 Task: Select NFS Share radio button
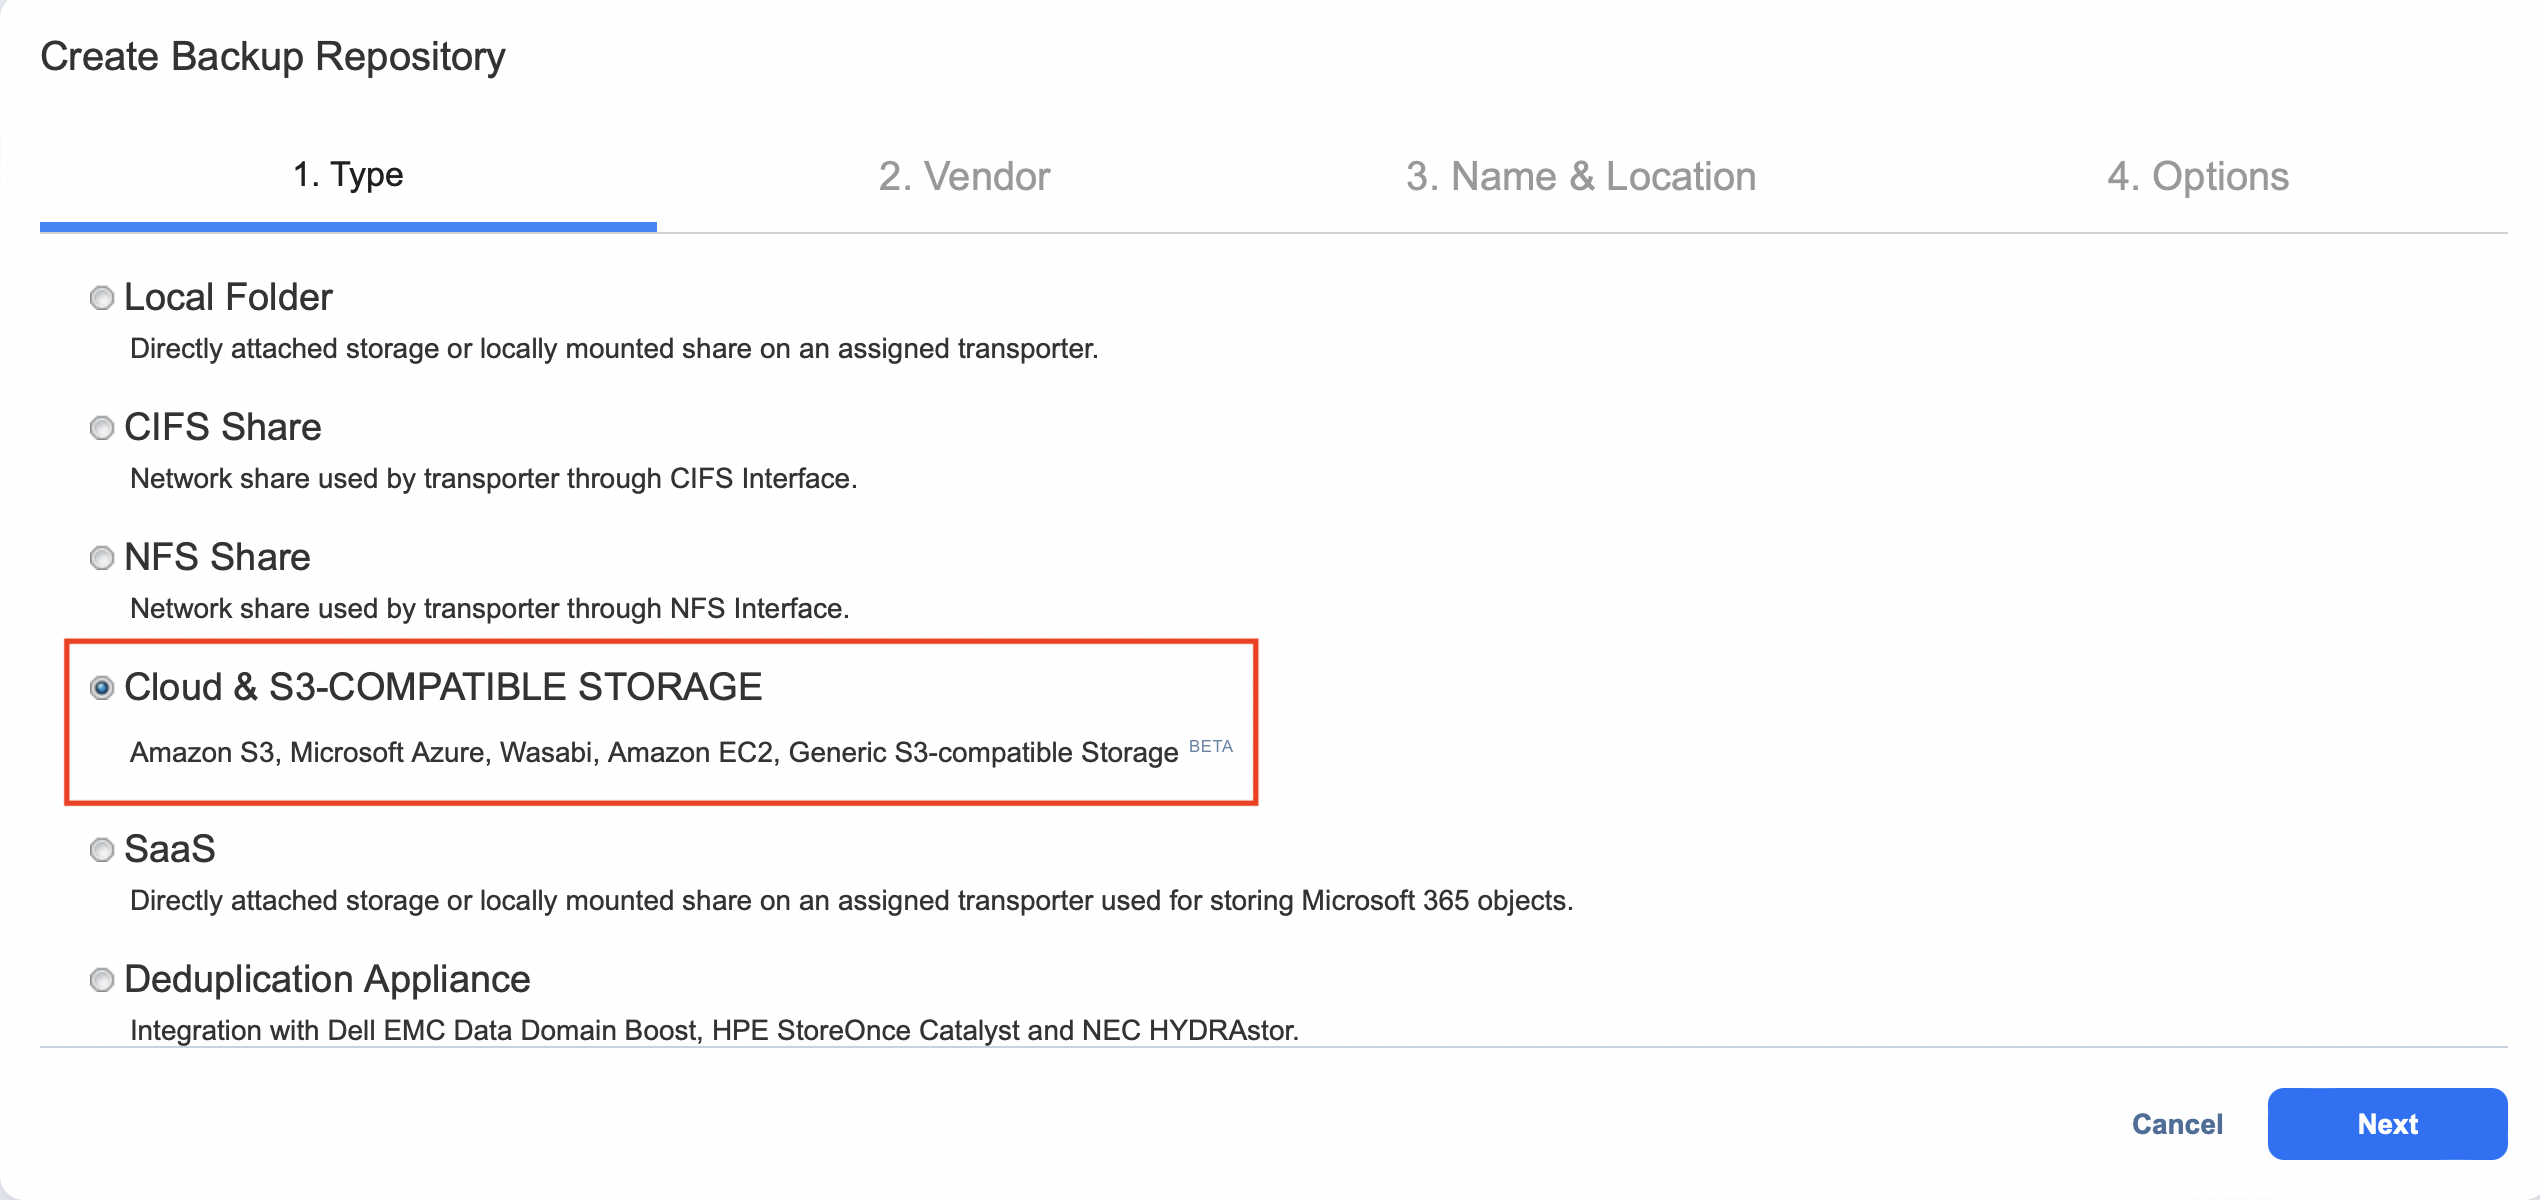(102, 558)
